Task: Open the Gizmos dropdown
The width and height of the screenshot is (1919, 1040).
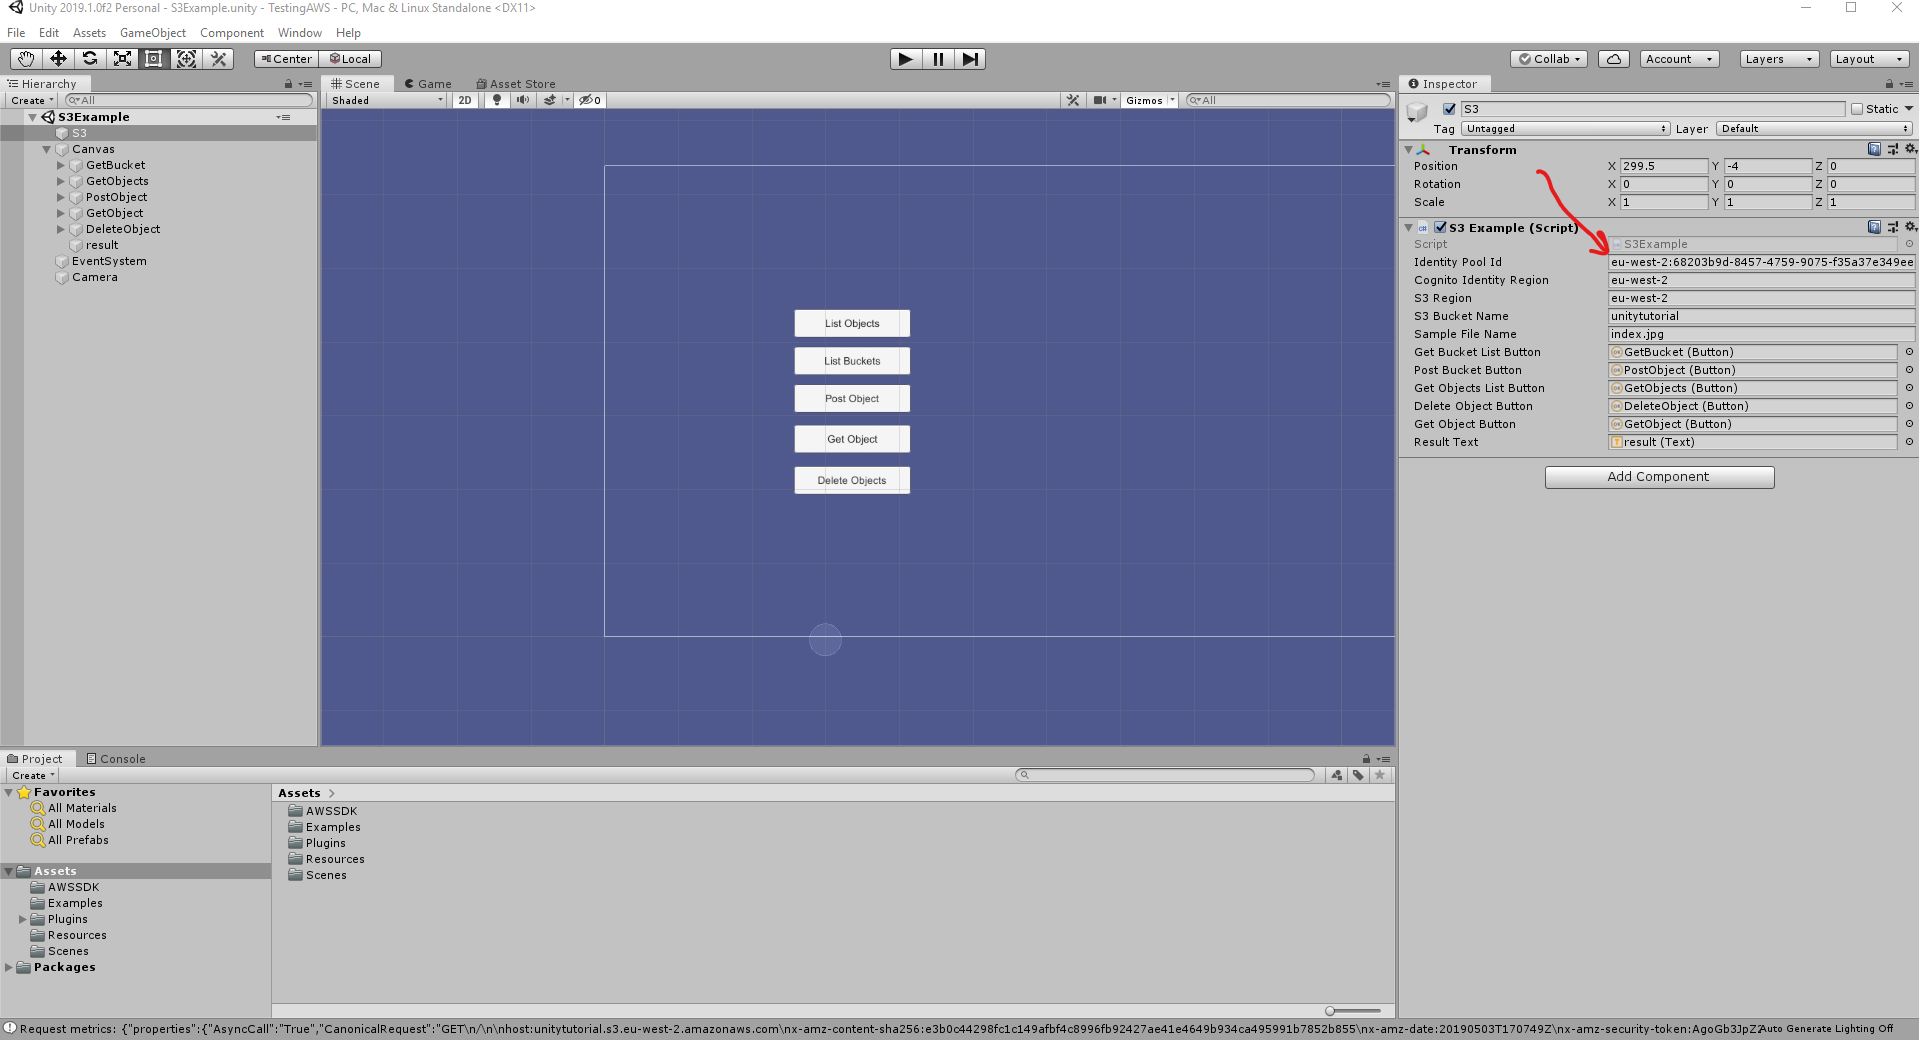Action: click(1150, 100)
